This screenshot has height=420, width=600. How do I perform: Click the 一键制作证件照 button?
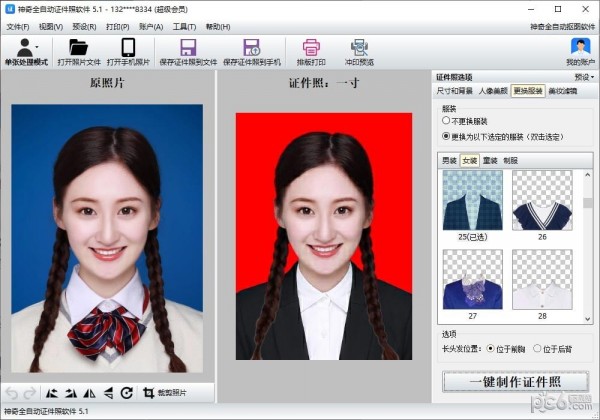[515, 381]
